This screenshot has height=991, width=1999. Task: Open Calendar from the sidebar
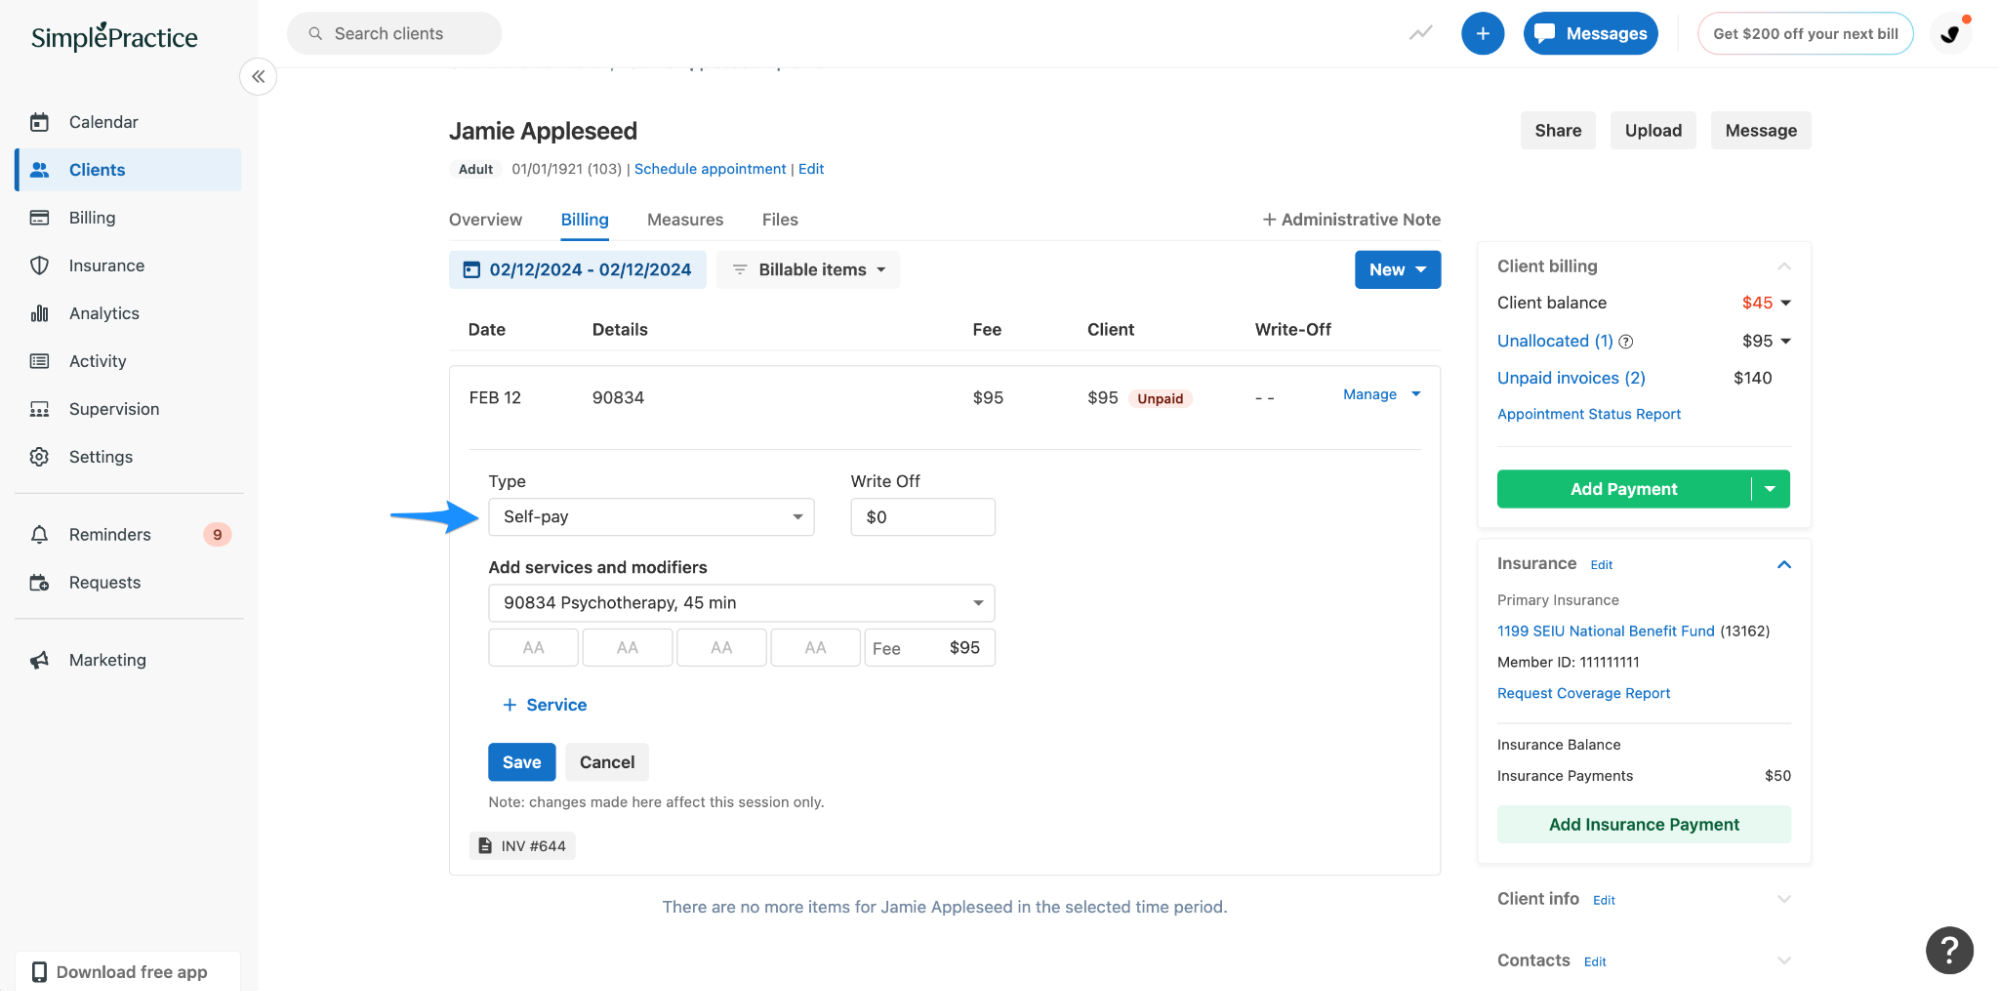(103, 121)
